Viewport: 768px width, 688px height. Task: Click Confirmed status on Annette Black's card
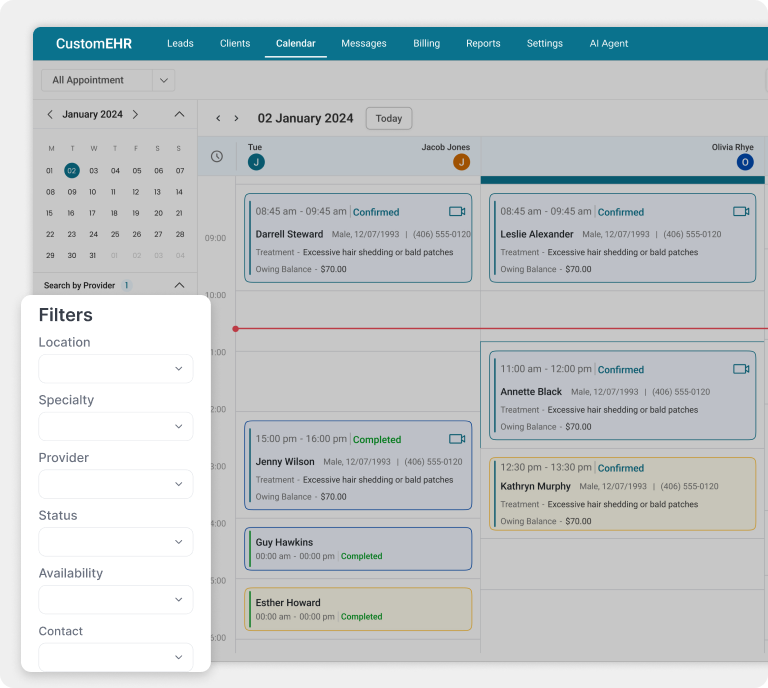pos(621,370)
